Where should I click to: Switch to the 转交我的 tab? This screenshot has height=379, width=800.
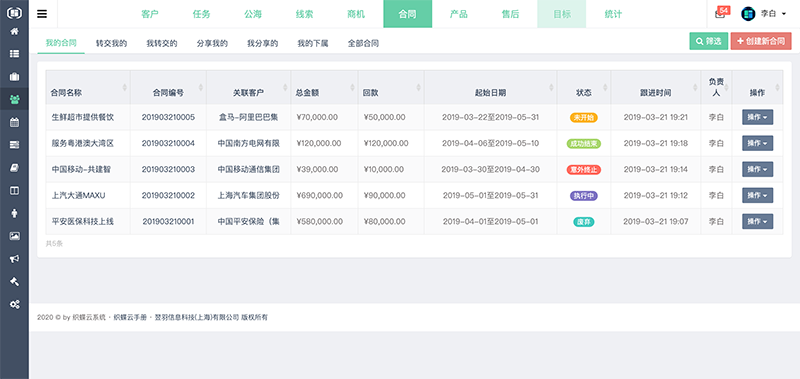111,43
